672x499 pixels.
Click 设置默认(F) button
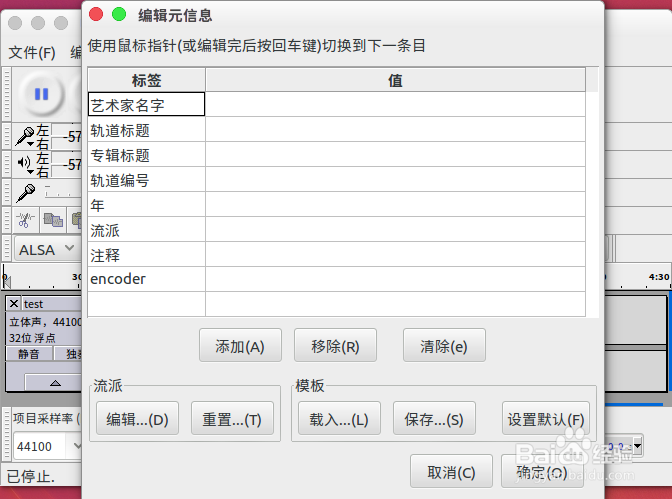pyautogui.click(x=546, y=418)
